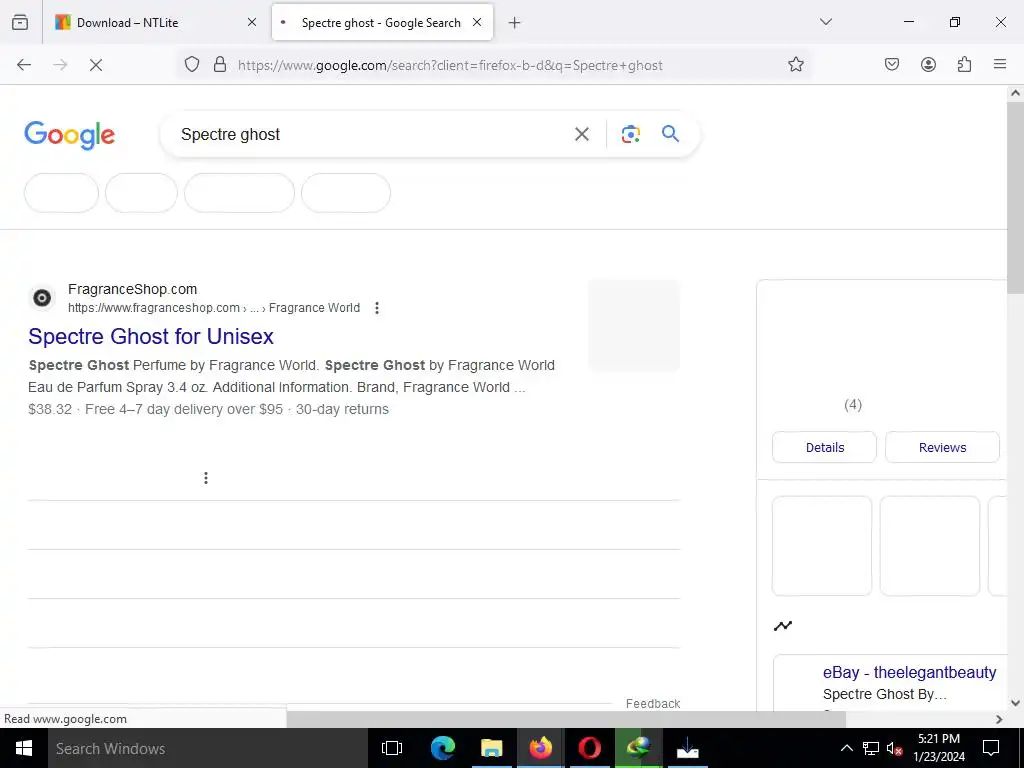Launch Microsoft Edge from taskbar
The width and height of the screenshot is (1024, 768).
pos(442,748)
